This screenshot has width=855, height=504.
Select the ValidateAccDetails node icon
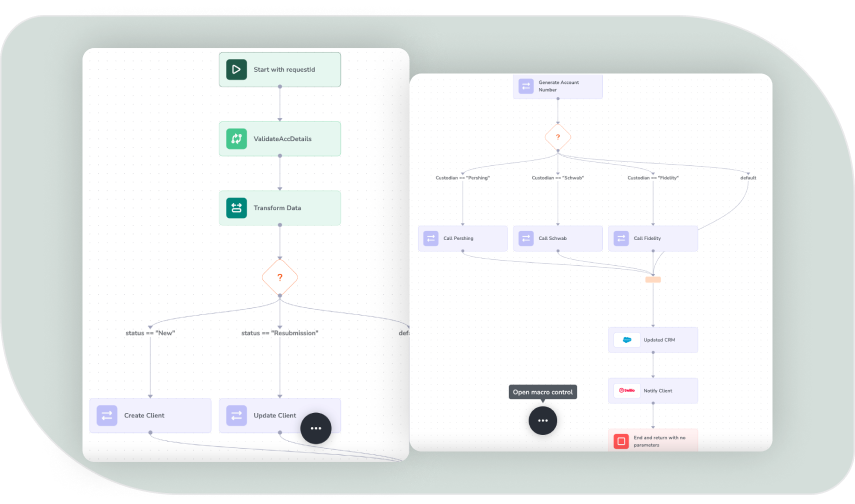236,139
